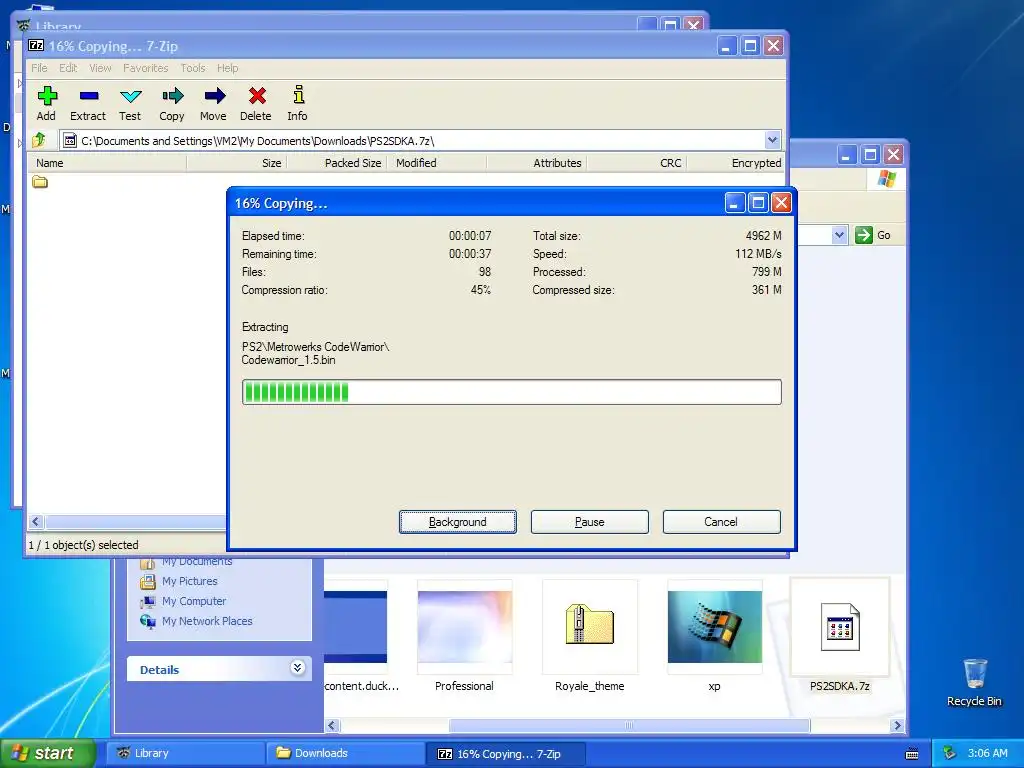This screenshot has height=768, width=1024.
Task: Open the Recycle Bin on the desktop
Action: [974, 682]
